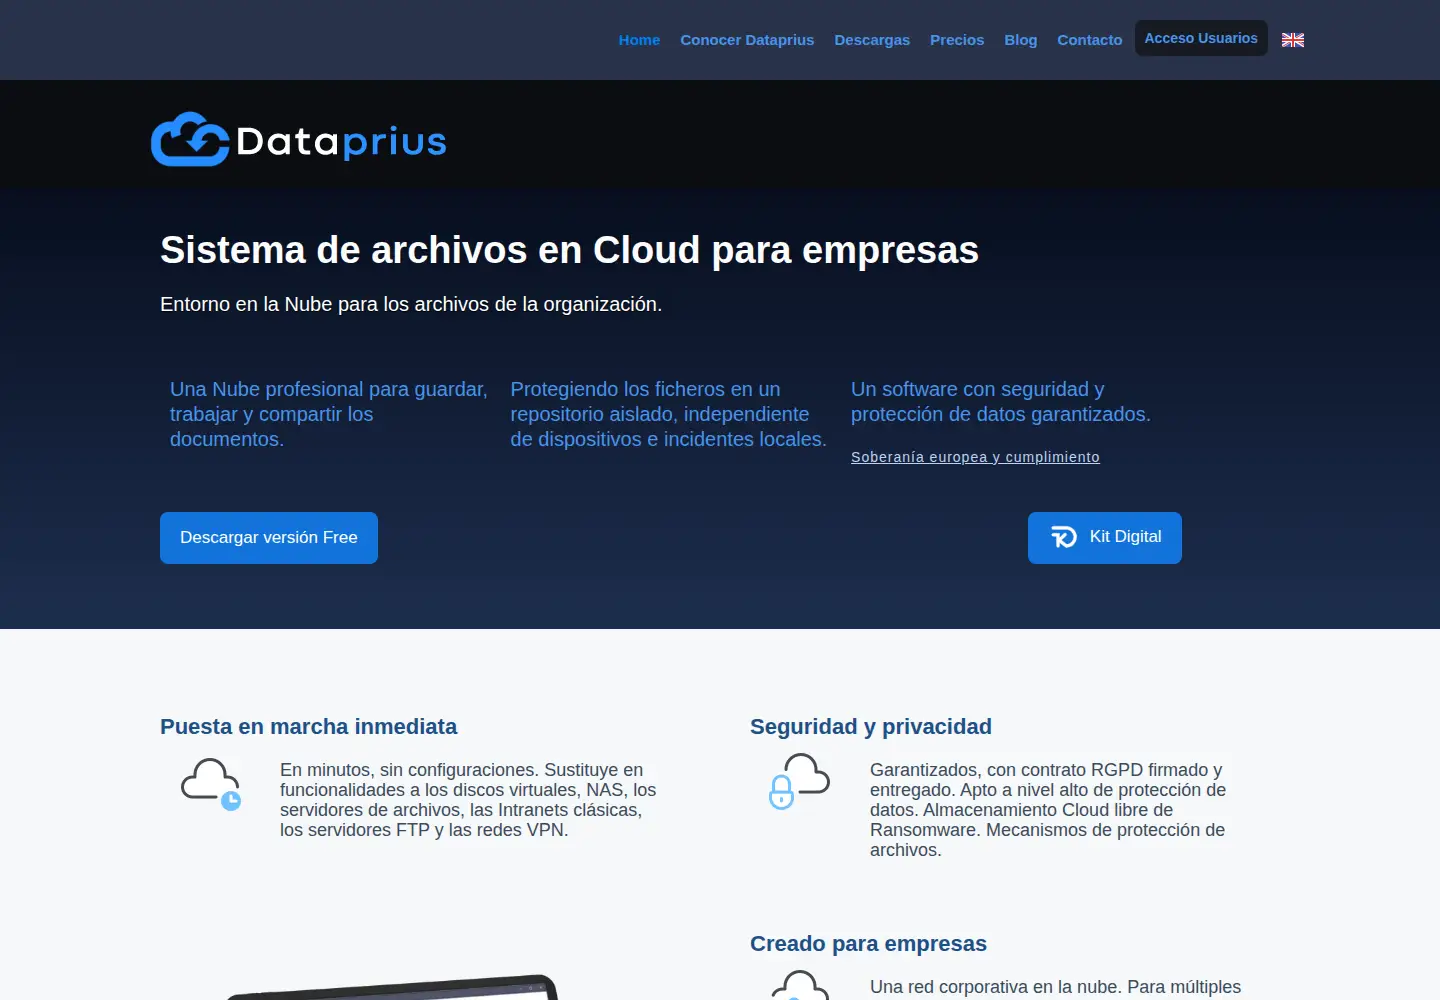Click the cloud with padlock icon
The width and height of the screenshot is (1440, 1000).
coord(799,781)
